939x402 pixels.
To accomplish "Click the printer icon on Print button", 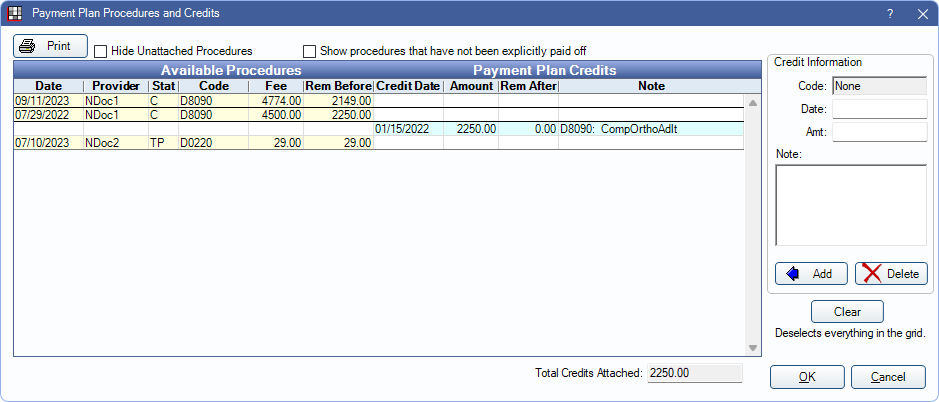I will 28,46.
